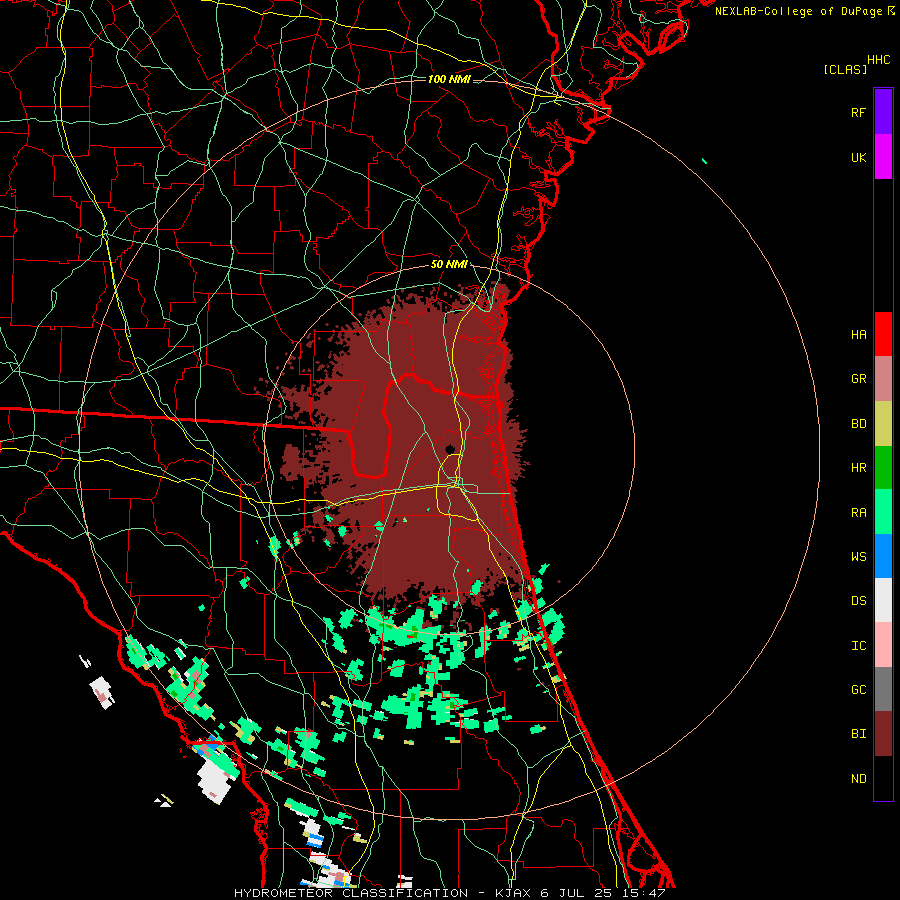Image resolution: width=900 pixels, height=900 pixels.
Task: Click the DS legend label
Action: (x=858, y=601)
